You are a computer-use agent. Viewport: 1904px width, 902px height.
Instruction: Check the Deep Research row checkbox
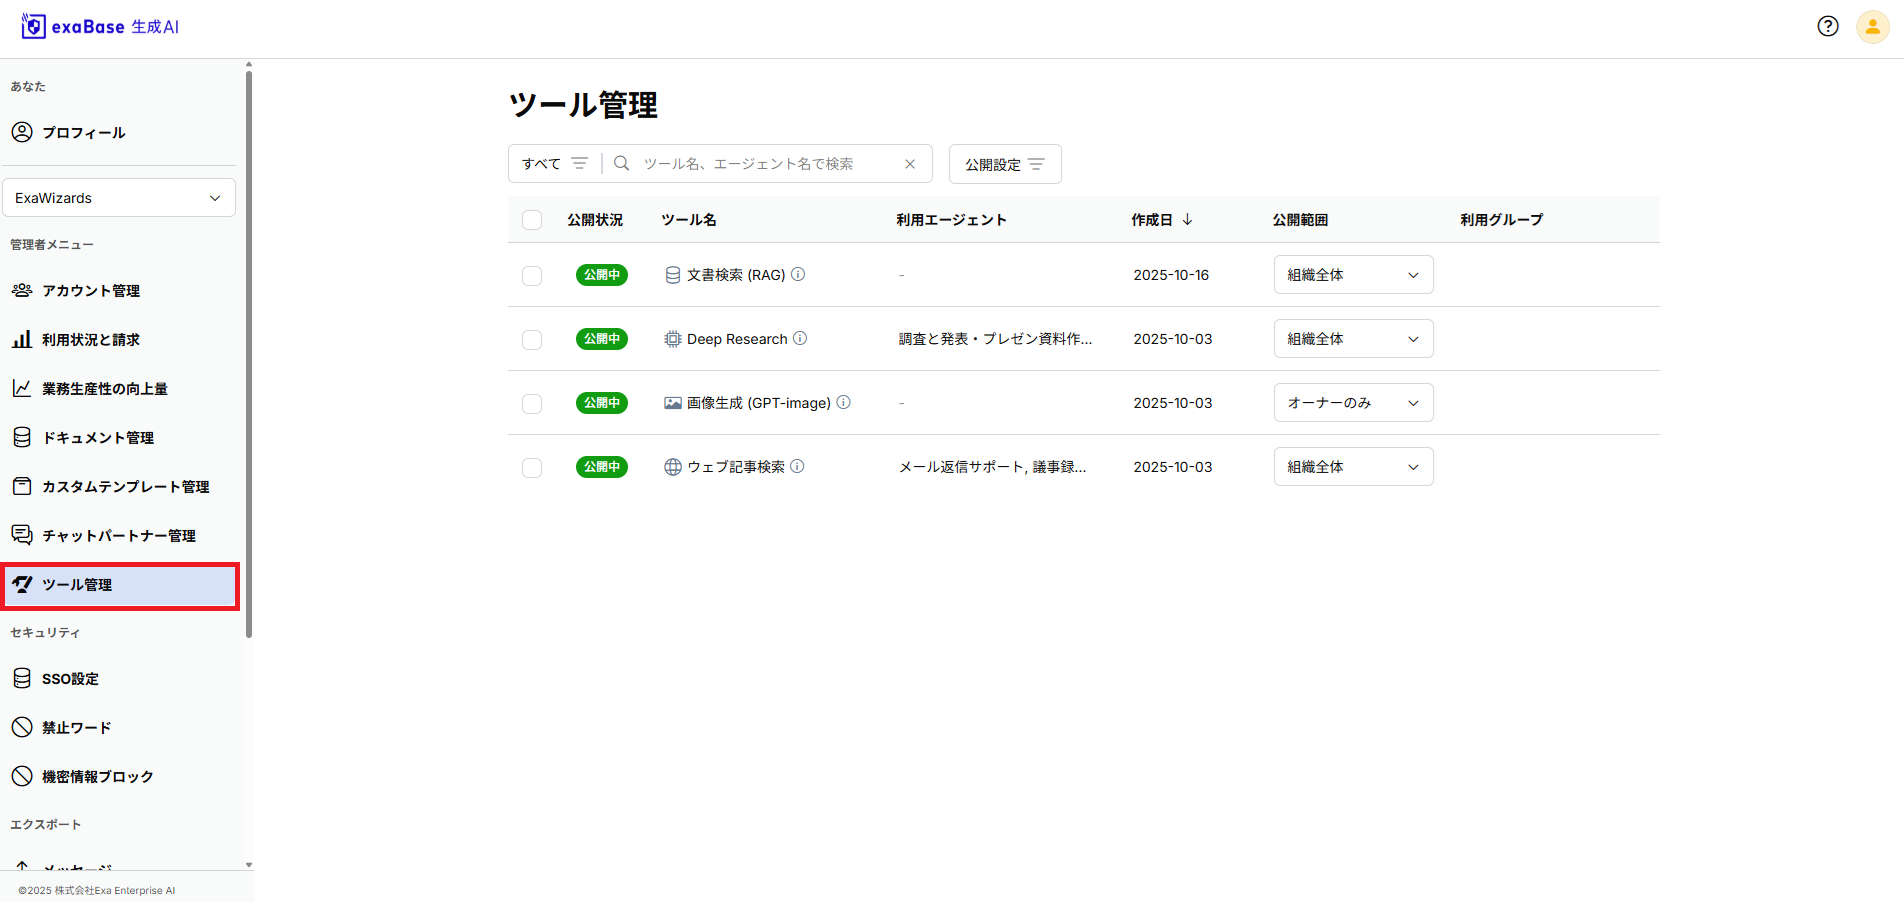pos(532,340)
